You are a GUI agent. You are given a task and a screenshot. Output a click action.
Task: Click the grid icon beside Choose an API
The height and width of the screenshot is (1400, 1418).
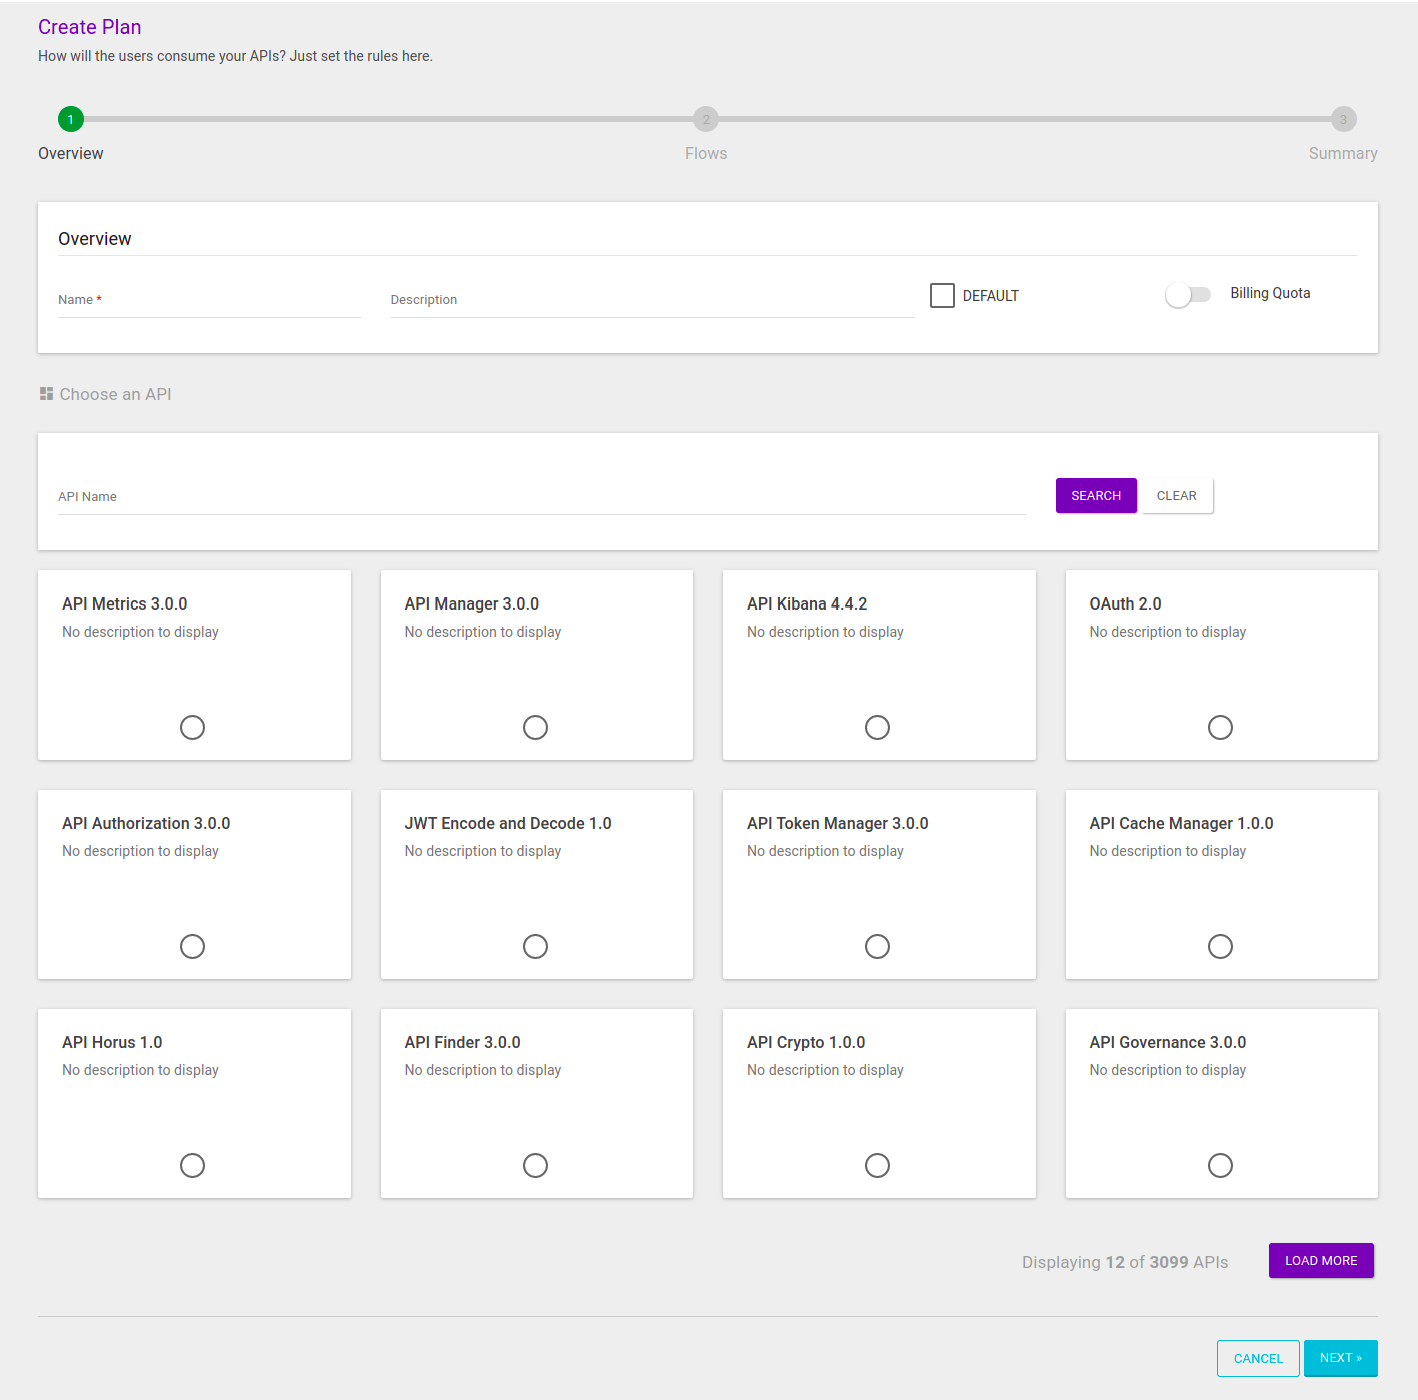tap(46, 394)
